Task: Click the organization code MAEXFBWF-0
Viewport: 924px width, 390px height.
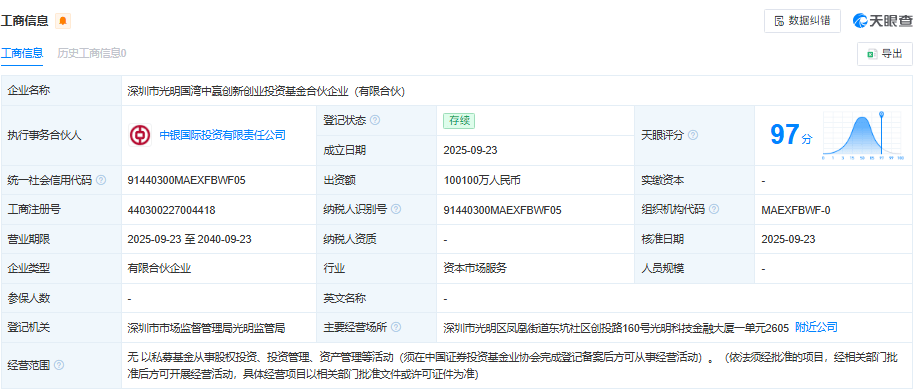Action: pyautogui.click(x=796, y=210)
